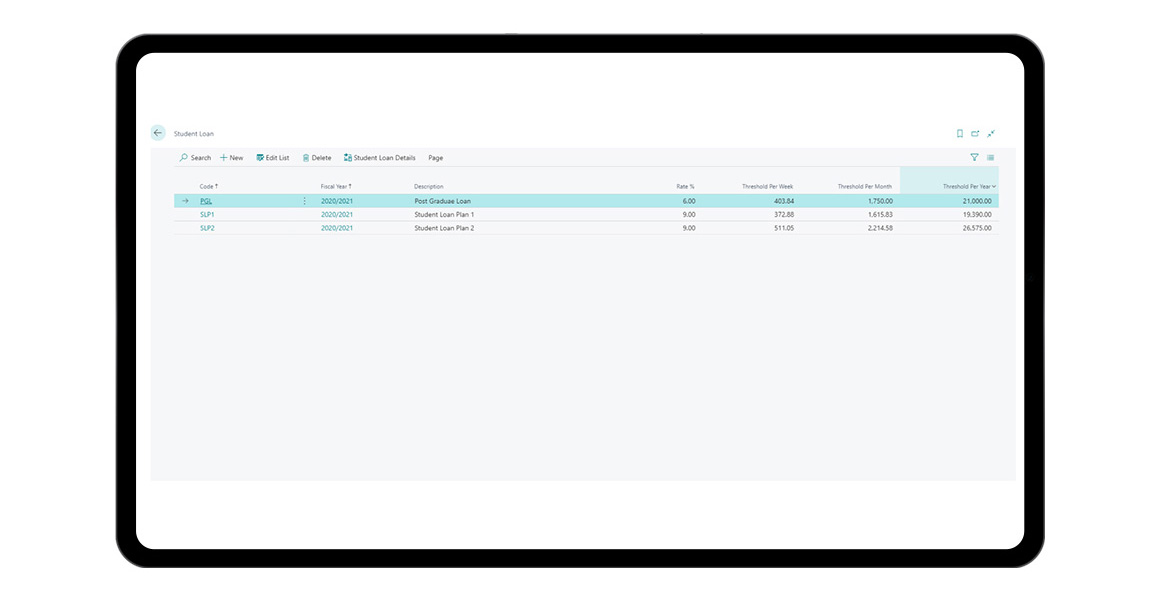Image resolution: width=1160 pixels, height=600 pixels.
Task: Sort by the Fiscal Year column header
Action: click(335, 187)
